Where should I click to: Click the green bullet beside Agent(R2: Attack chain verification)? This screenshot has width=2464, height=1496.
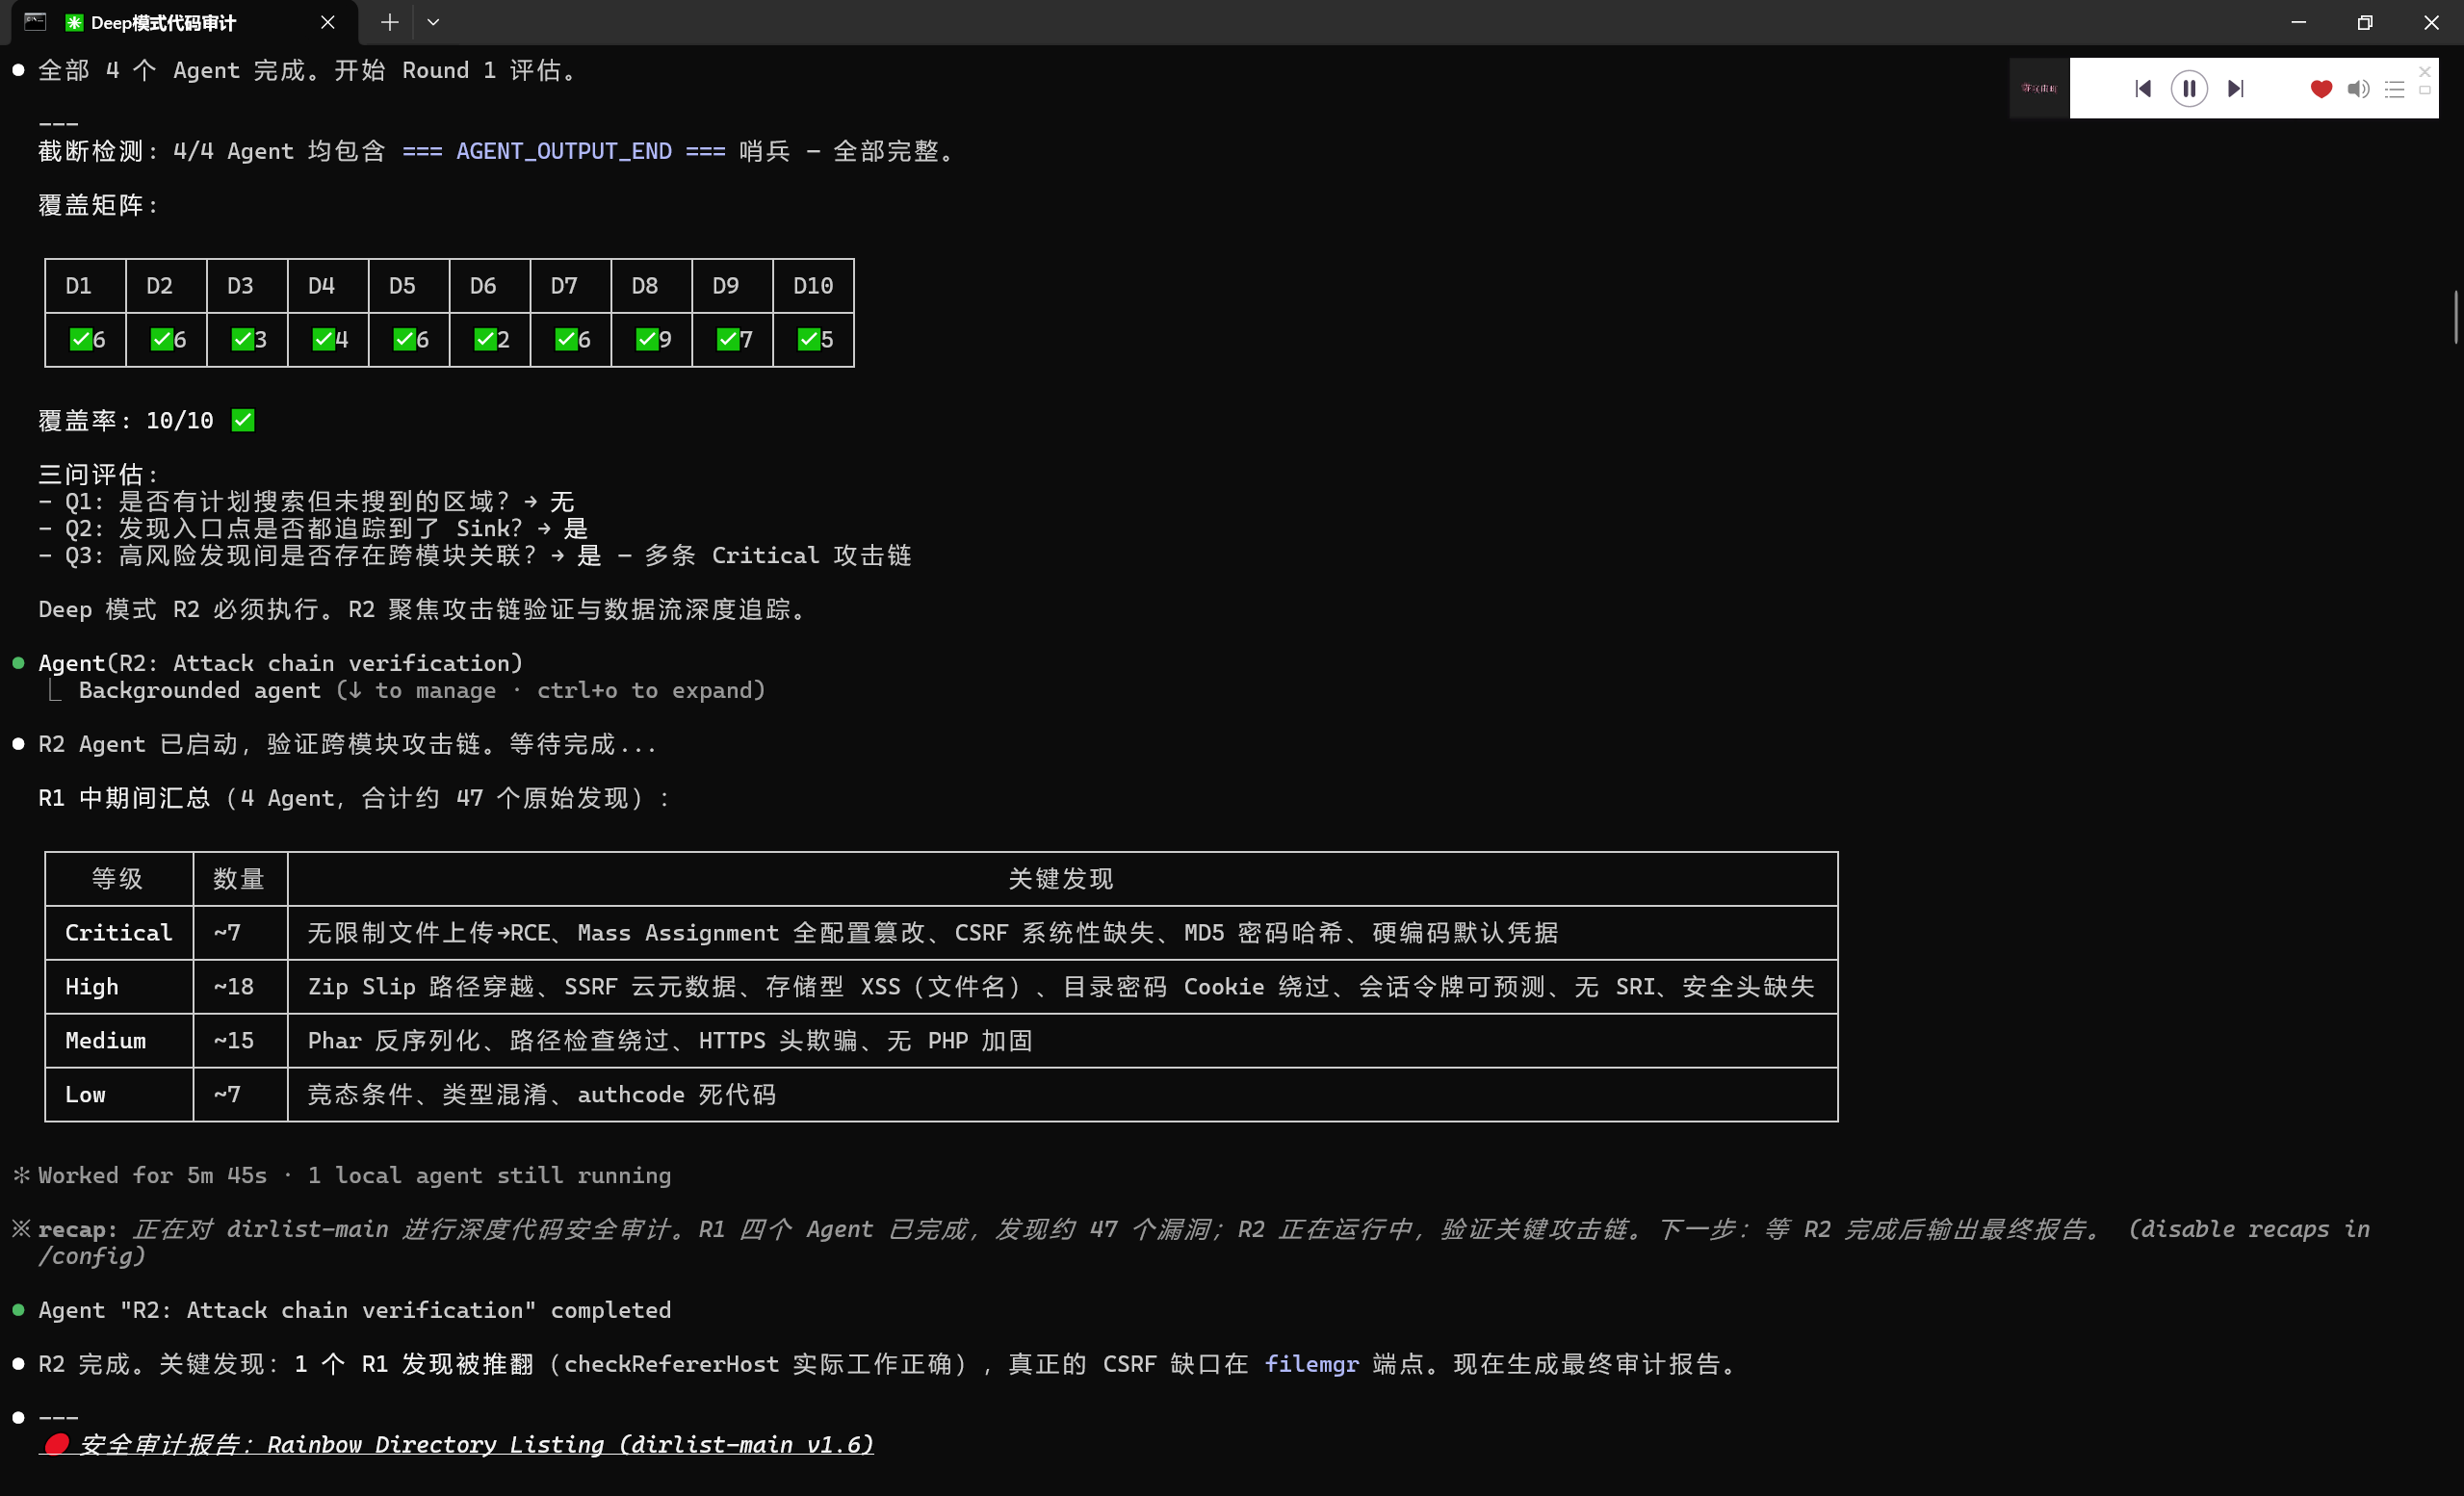[18, 663]
